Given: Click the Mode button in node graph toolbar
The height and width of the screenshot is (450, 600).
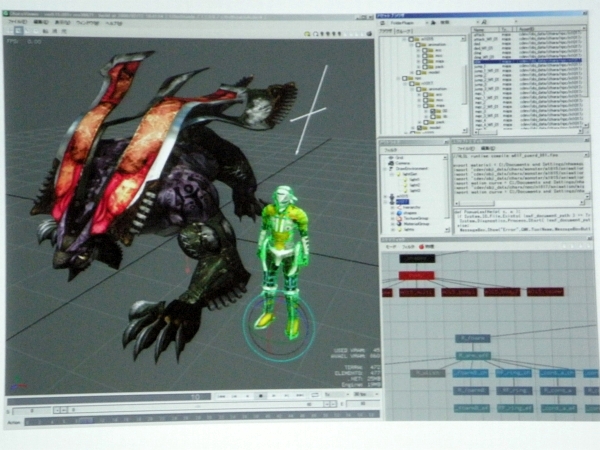Looking at the screenshot, I should [391, 247].
